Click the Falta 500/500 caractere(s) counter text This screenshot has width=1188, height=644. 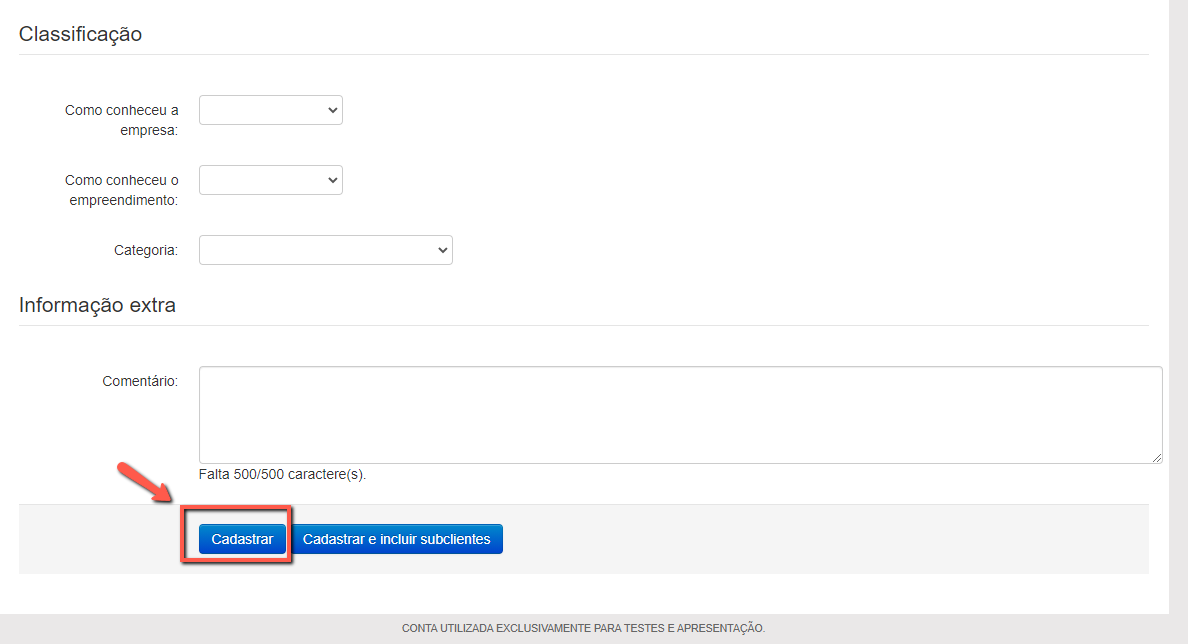point(282,474)
